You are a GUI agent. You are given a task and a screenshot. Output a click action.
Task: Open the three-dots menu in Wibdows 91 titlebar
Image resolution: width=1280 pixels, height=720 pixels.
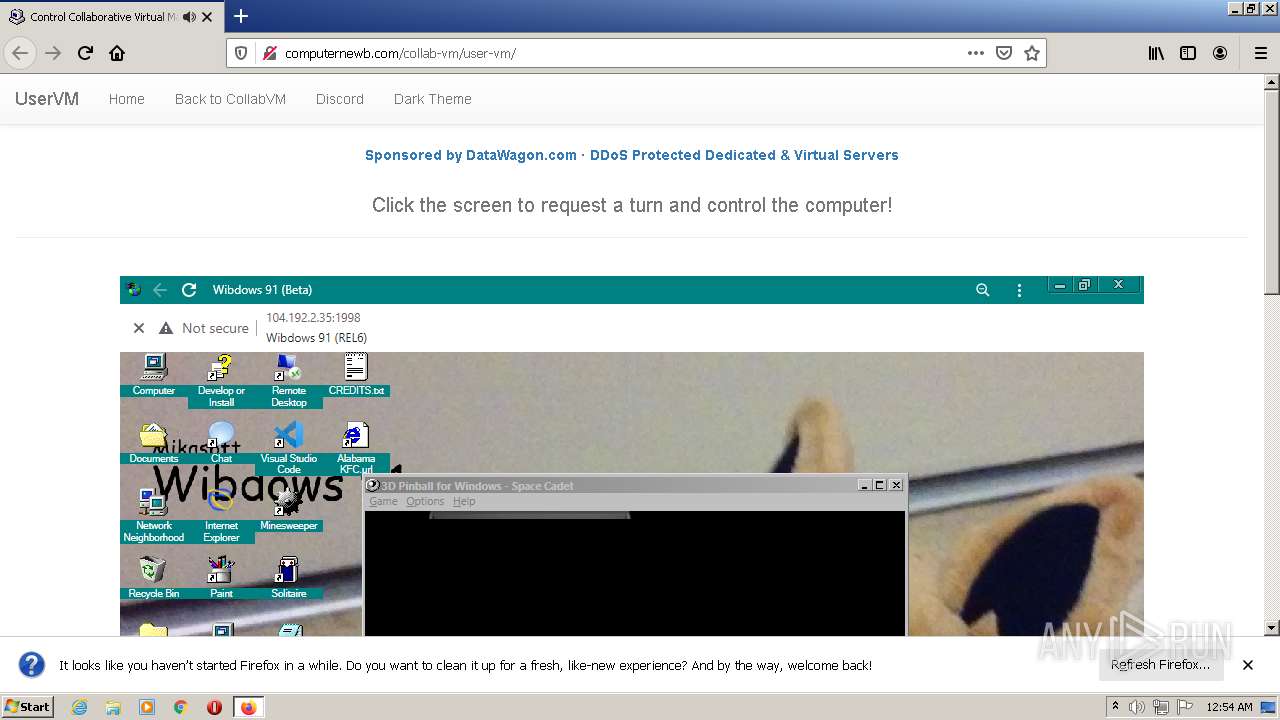[1019, 290]
